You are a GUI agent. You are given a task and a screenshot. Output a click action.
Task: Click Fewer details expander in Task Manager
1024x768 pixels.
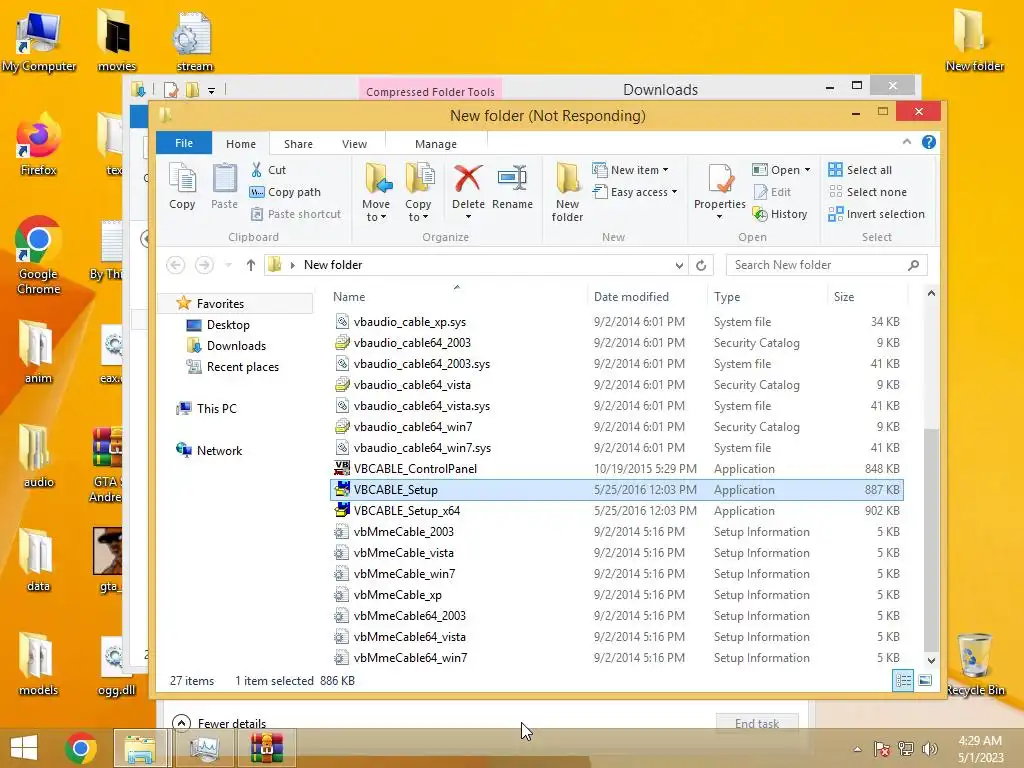[219, 723]
